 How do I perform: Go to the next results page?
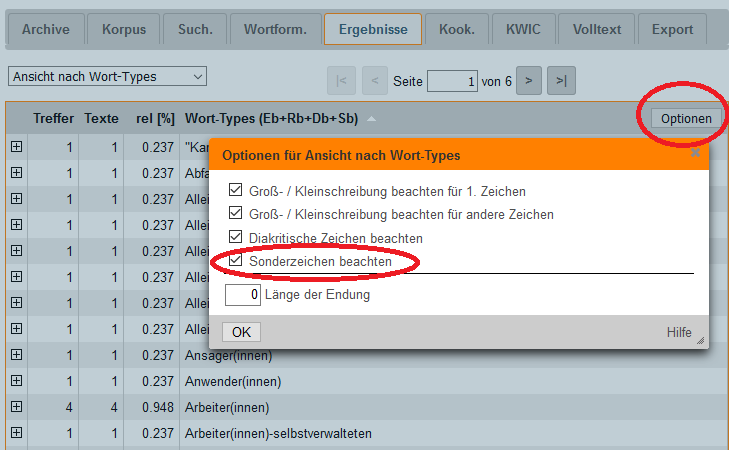pos(529,81)
